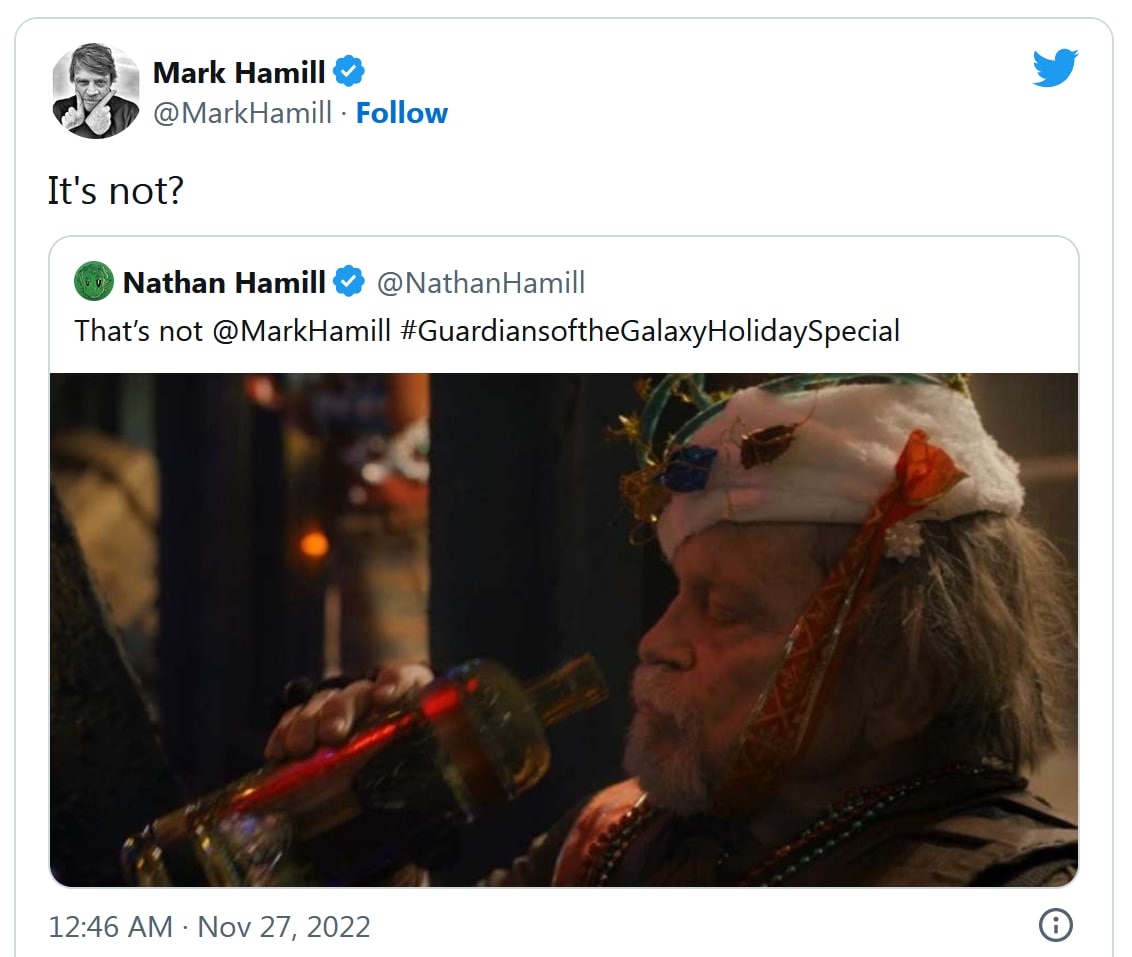Viewport: 1132px width, 957px height.
Task: Open Nathan Hamill's green avatar icon
Action: tap(94, 282)
